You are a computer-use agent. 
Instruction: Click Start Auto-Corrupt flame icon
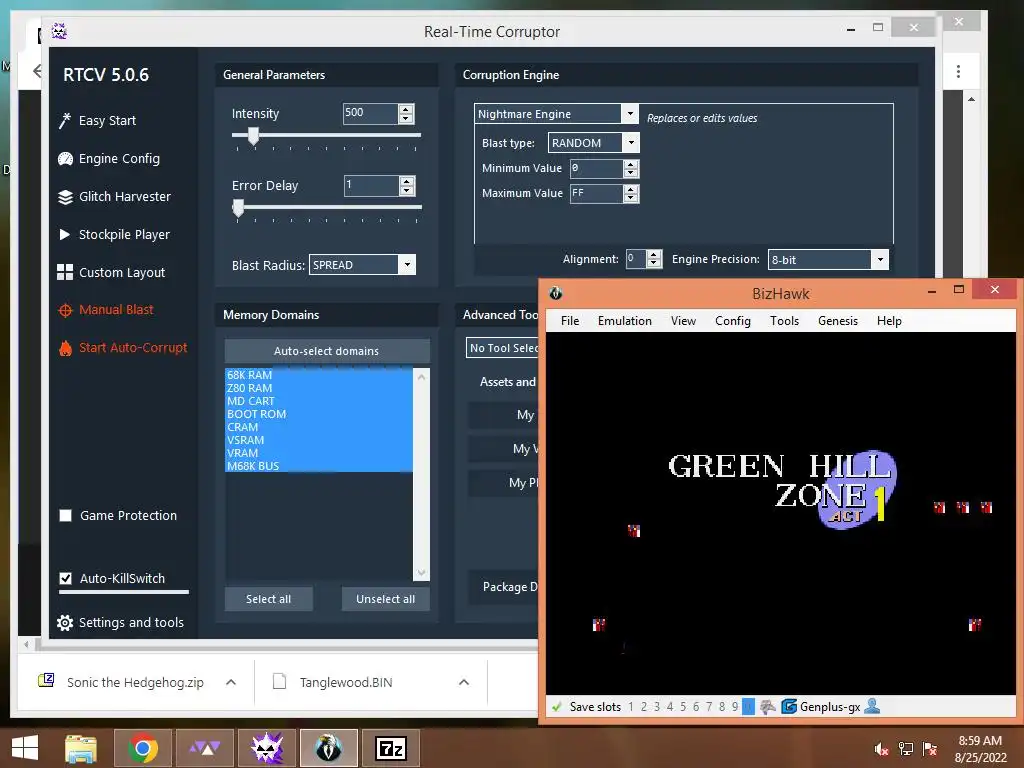(65, 348)
